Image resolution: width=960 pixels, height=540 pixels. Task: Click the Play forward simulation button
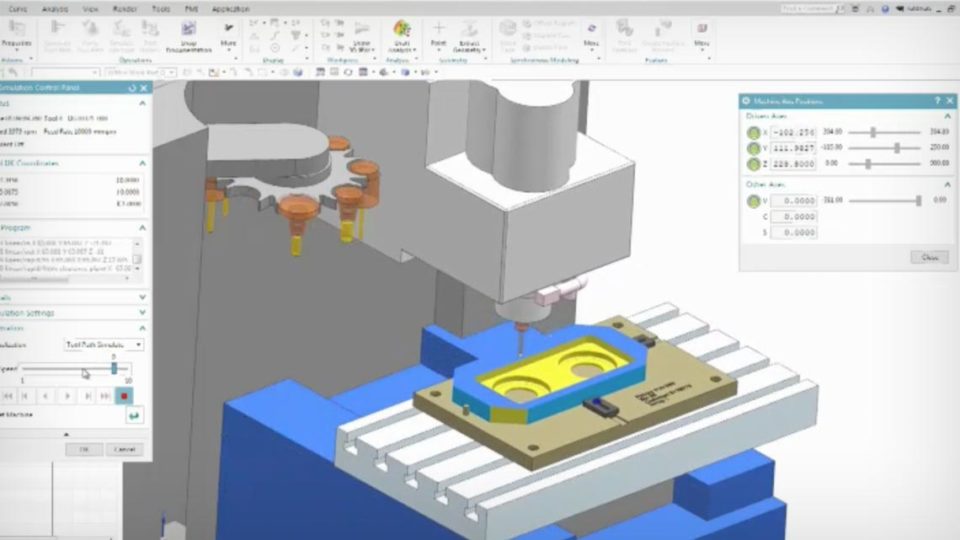[69, 396]
